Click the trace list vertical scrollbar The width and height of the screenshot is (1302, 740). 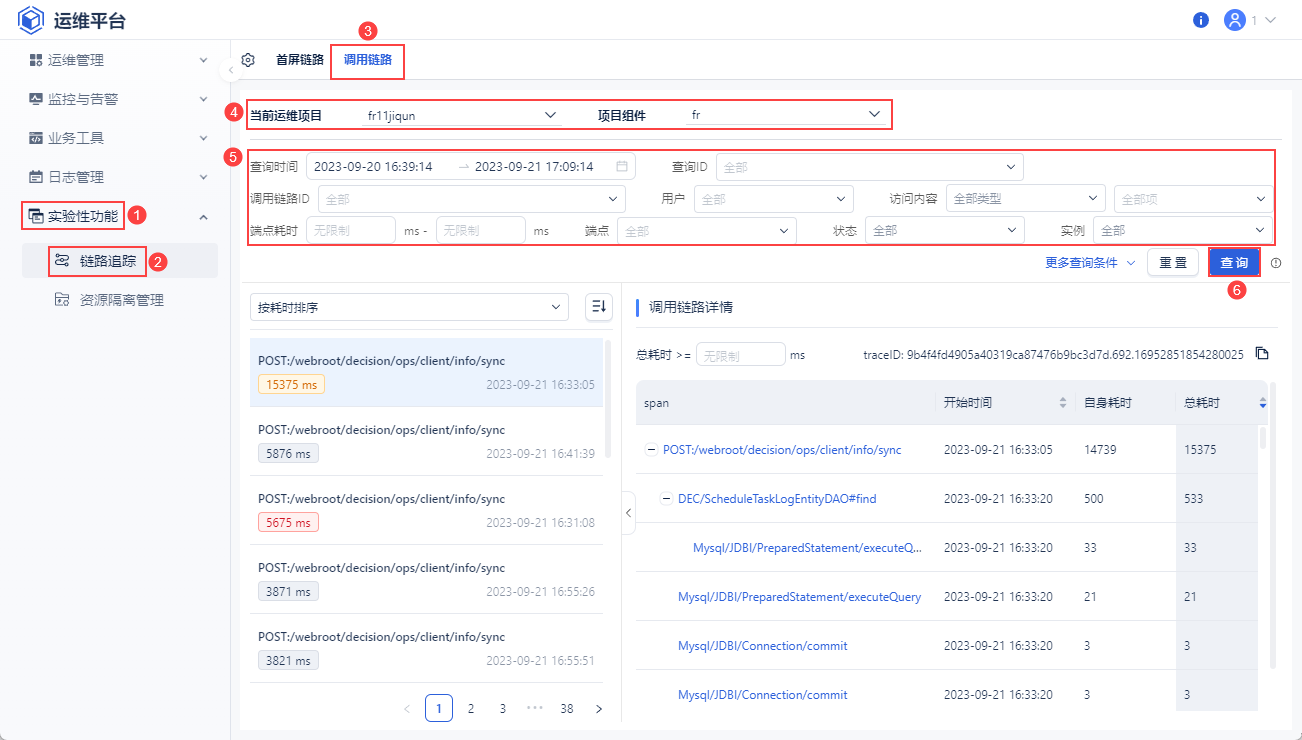(608, 398)
